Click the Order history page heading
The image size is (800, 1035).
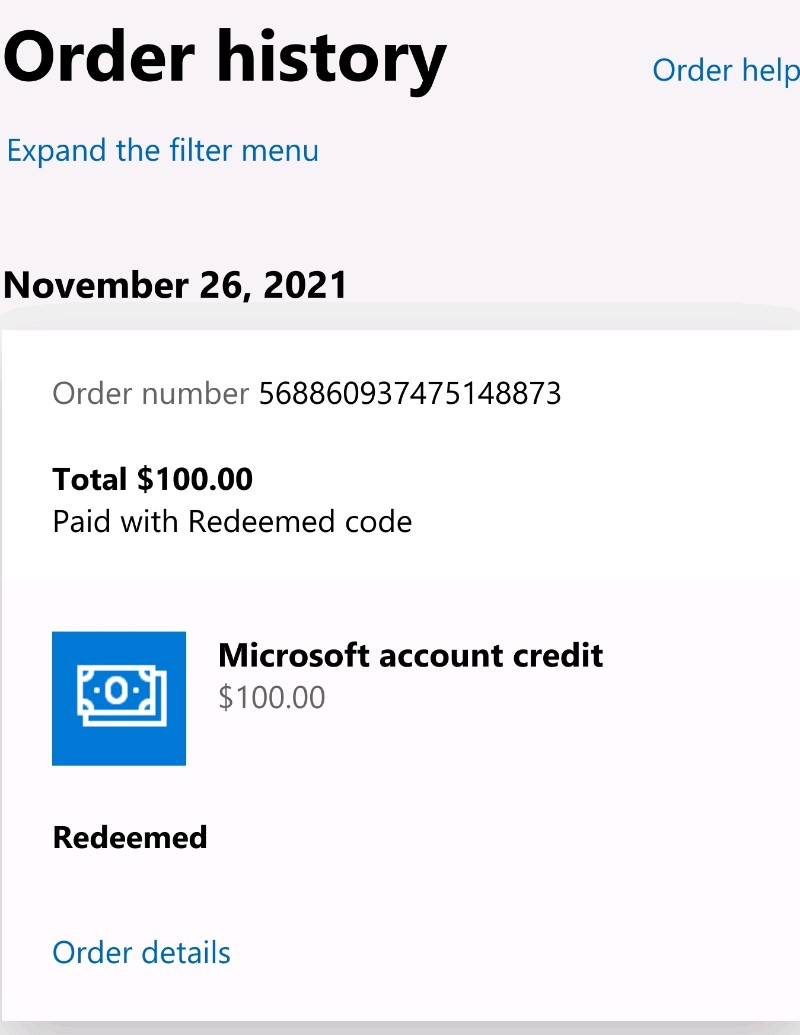224,56
